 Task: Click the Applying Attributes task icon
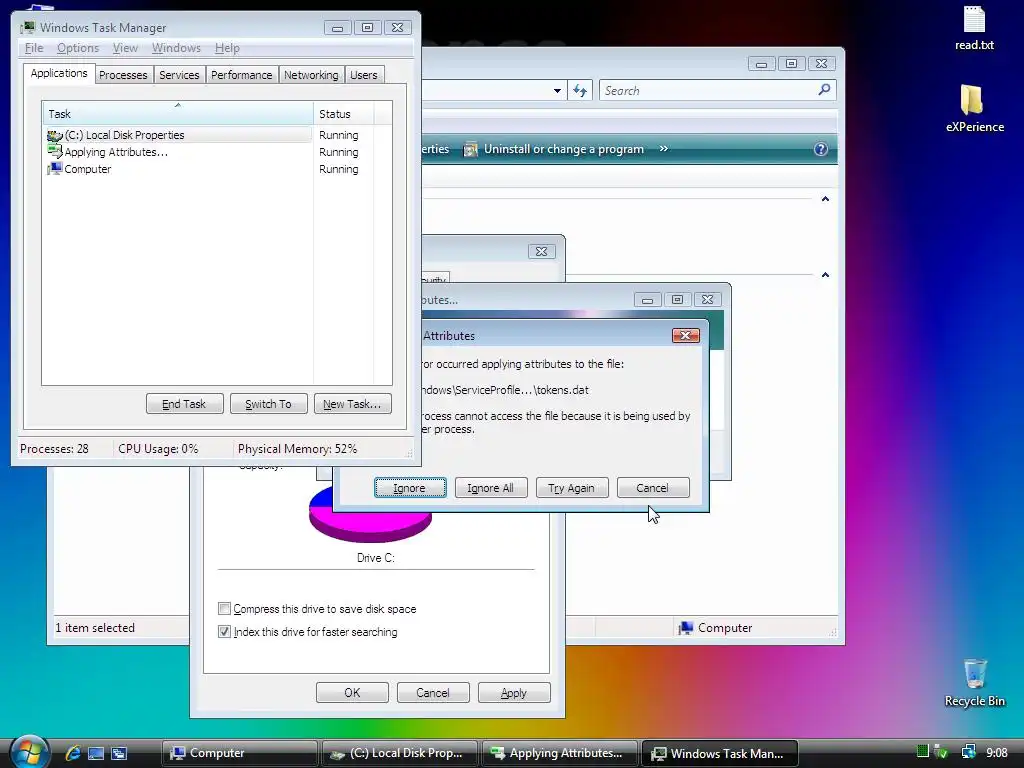coord(55,152)
